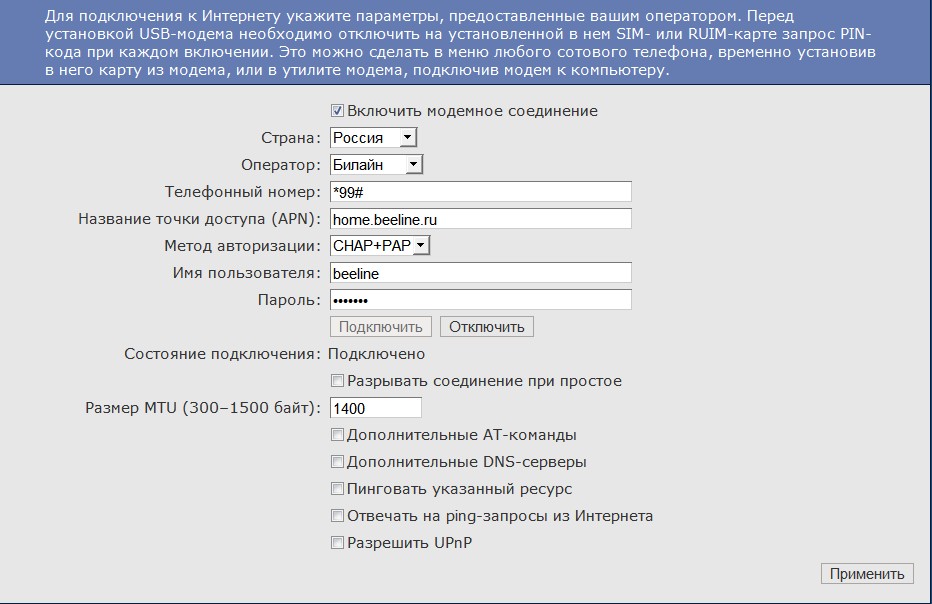
Task: Check the 'Разрешить UPnP' checkbox
Action: point(338,543)
